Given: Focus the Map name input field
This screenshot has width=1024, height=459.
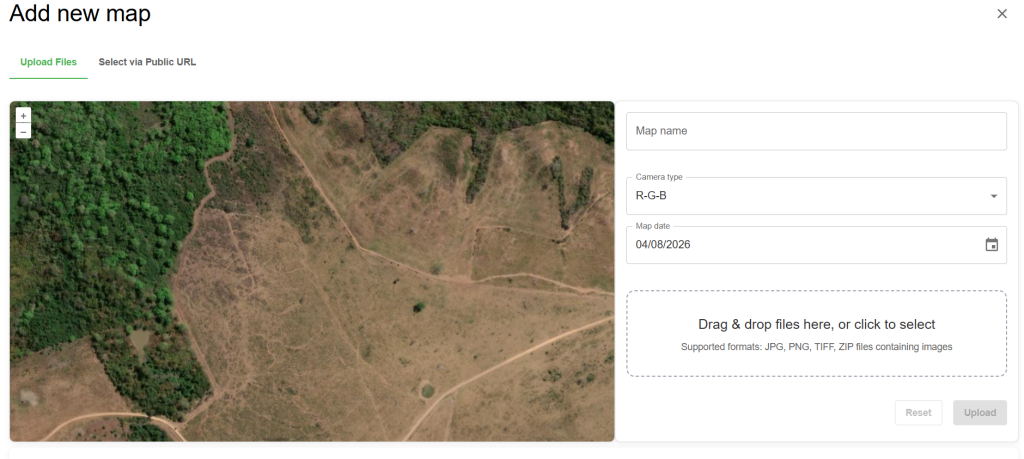Looking at the screenshot, I should [x=816, y=131].
